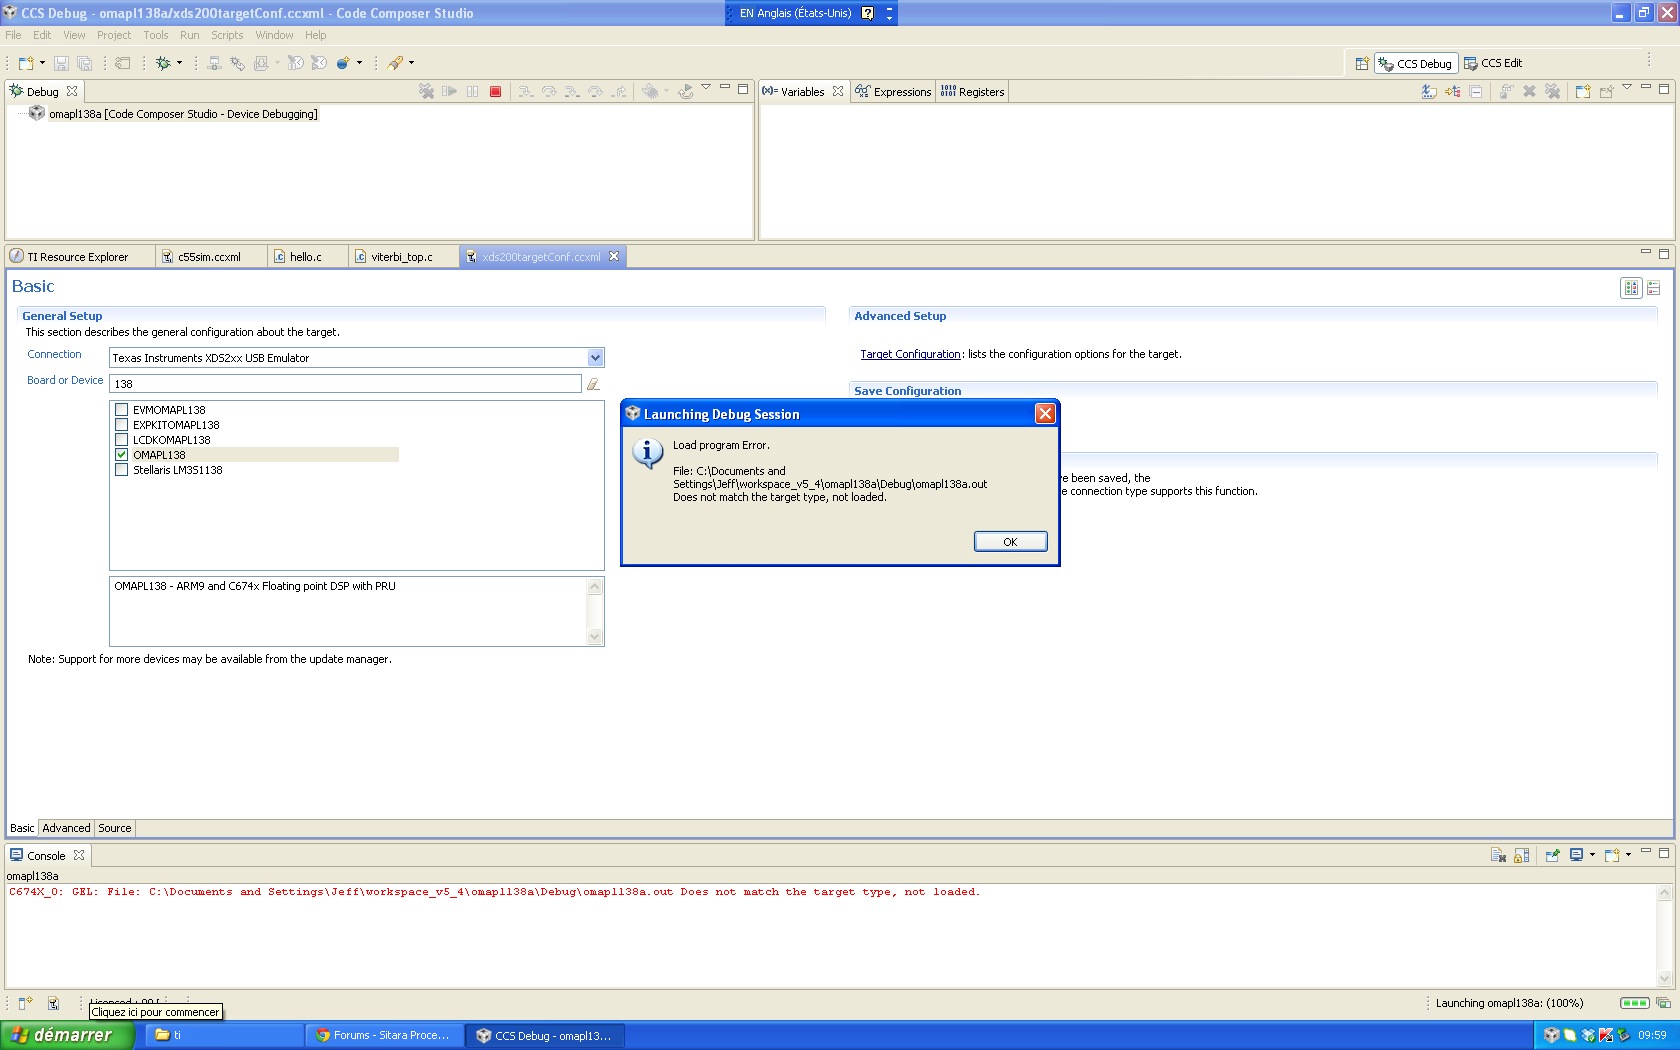The height and width of the screenshot is (1050, 1680).
Task: Click Show Logical Structure icon in Variables view
Action: [x=1452, y=91]
